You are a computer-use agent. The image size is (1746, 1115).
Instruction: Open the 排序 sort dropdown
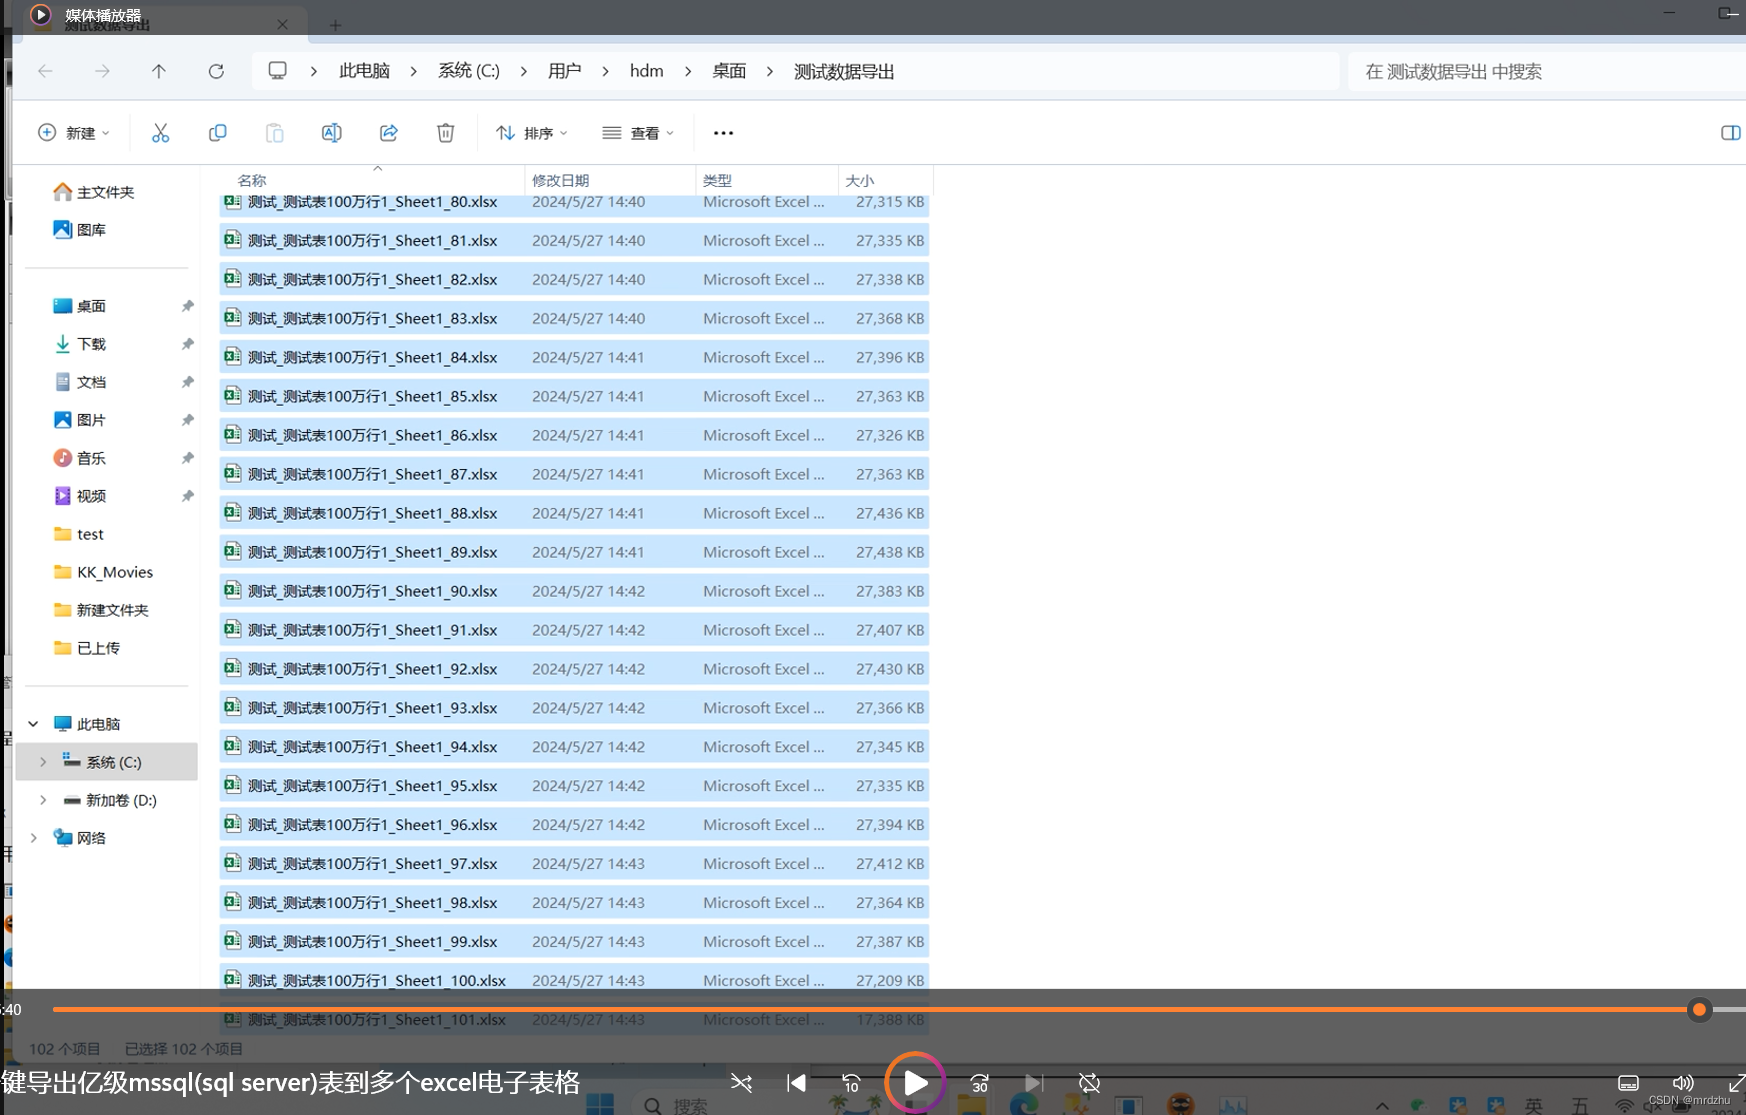[x=533, y=132]
